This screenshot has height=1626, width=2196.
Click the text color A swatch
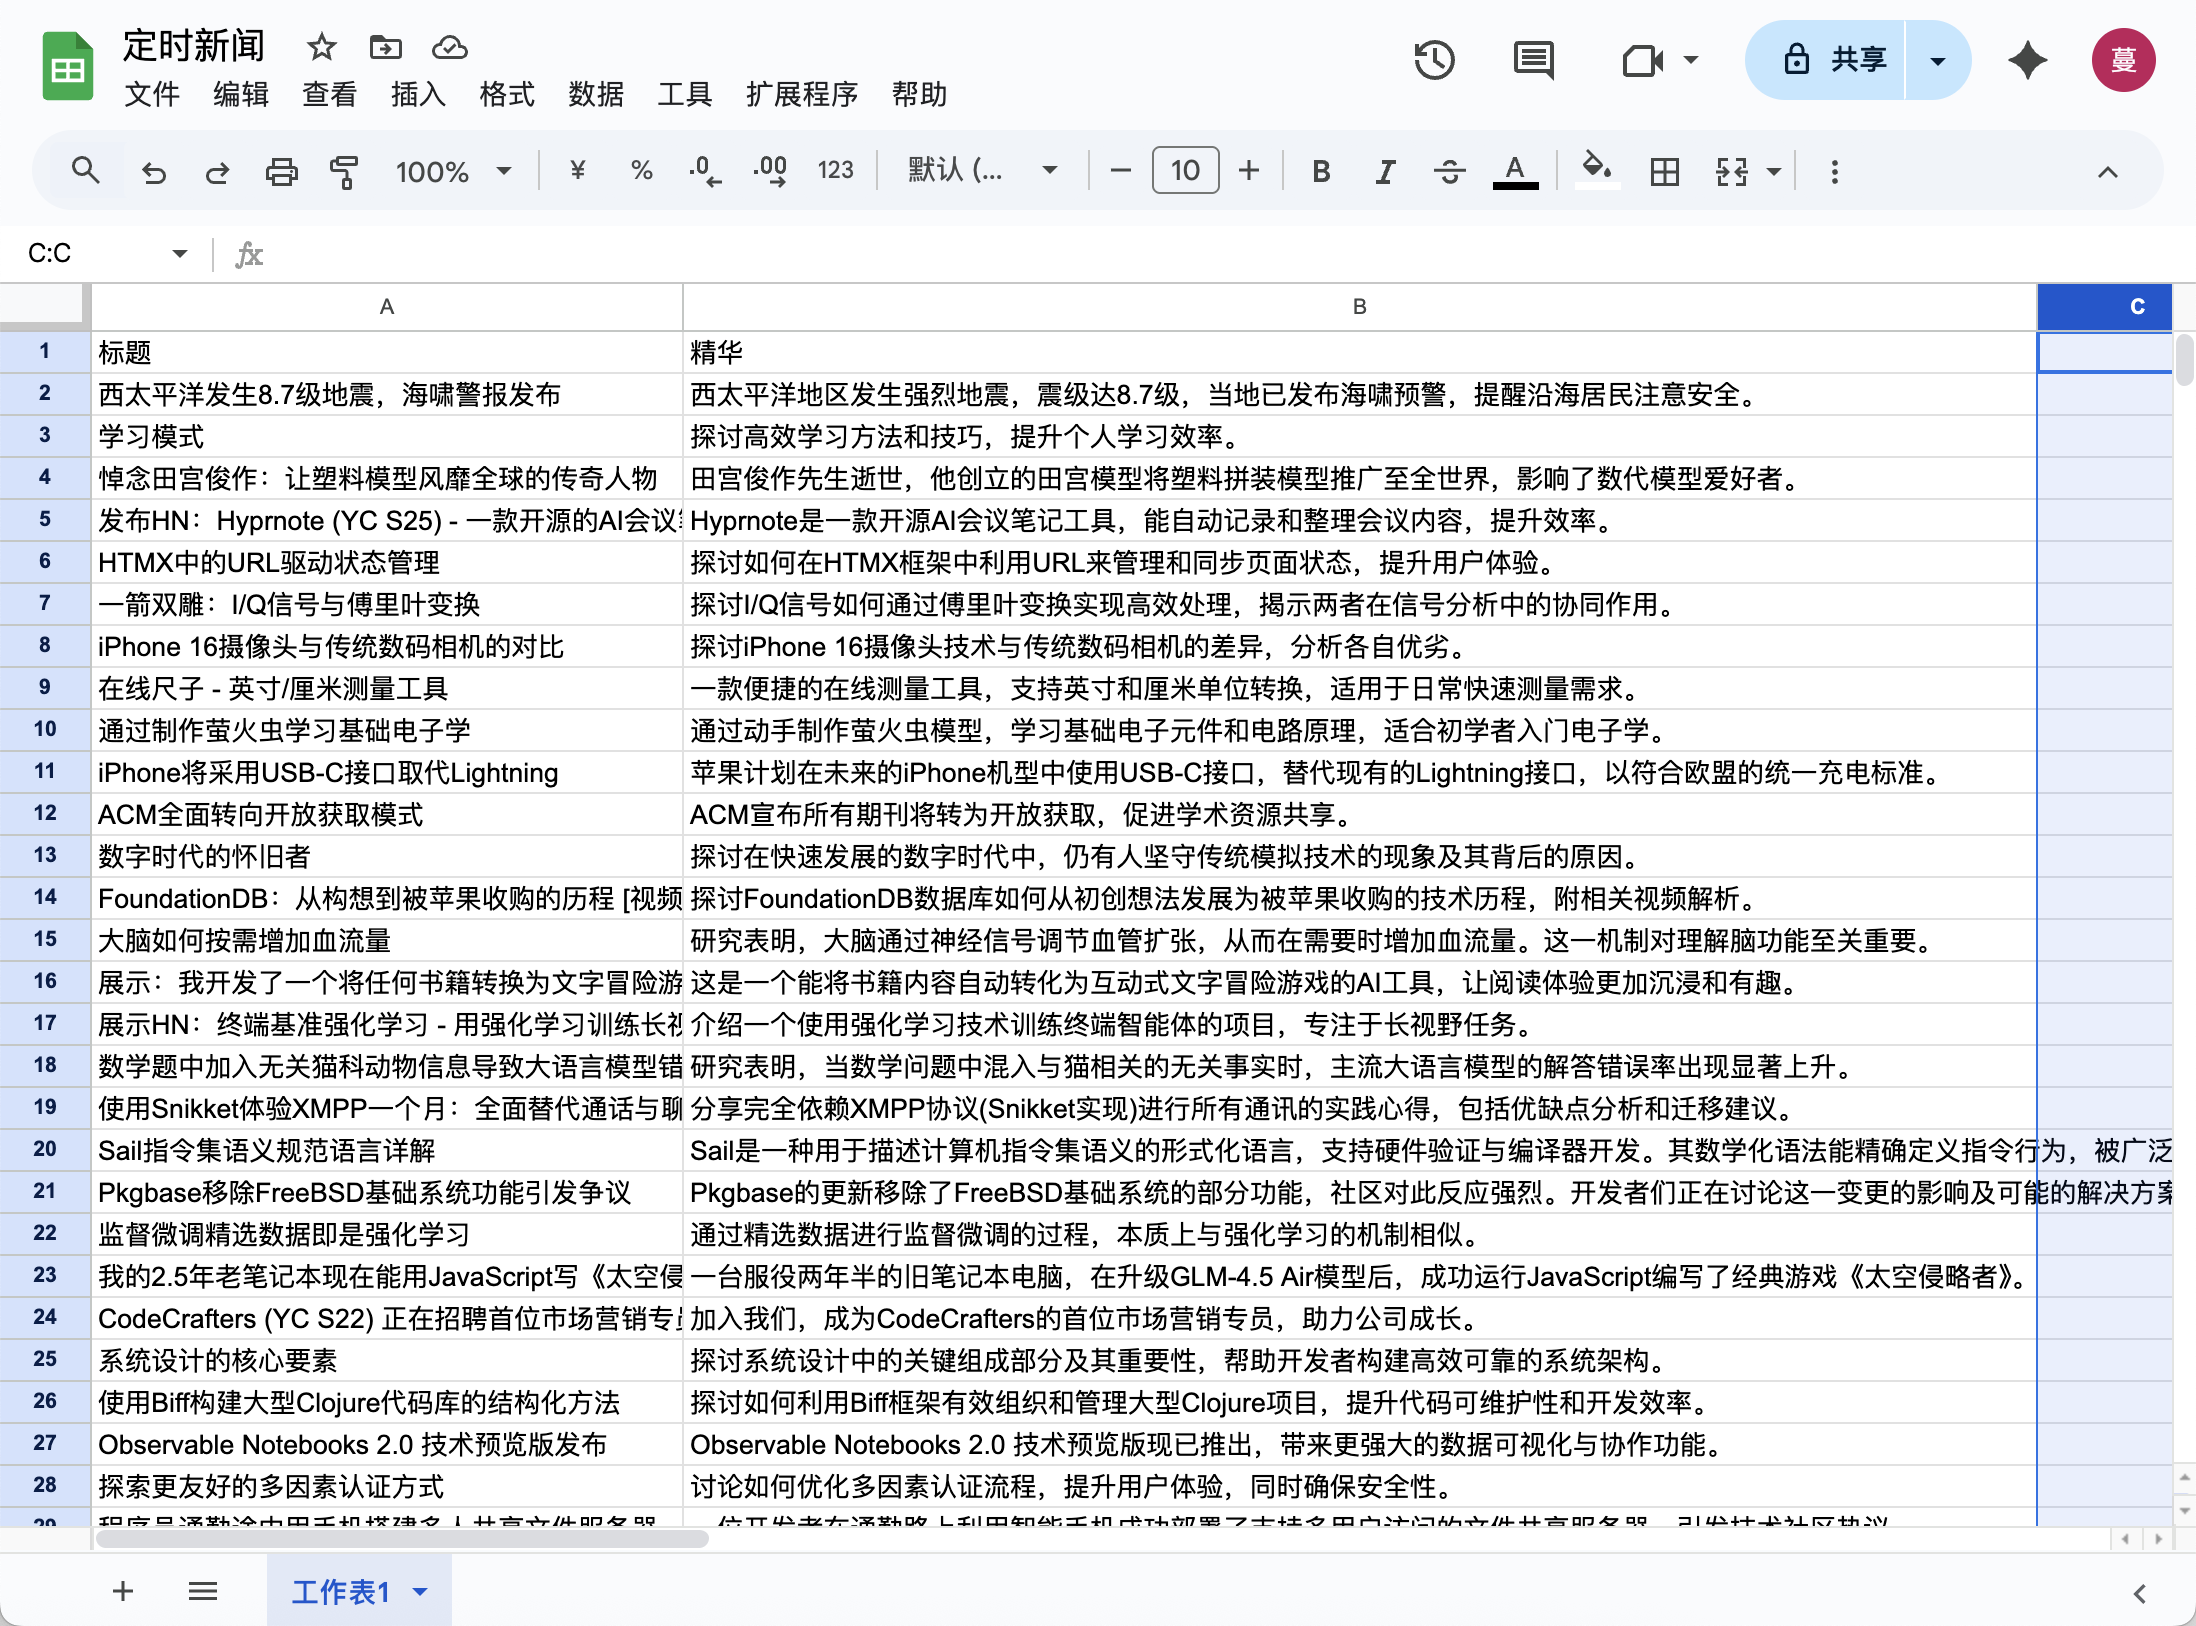1515,171
